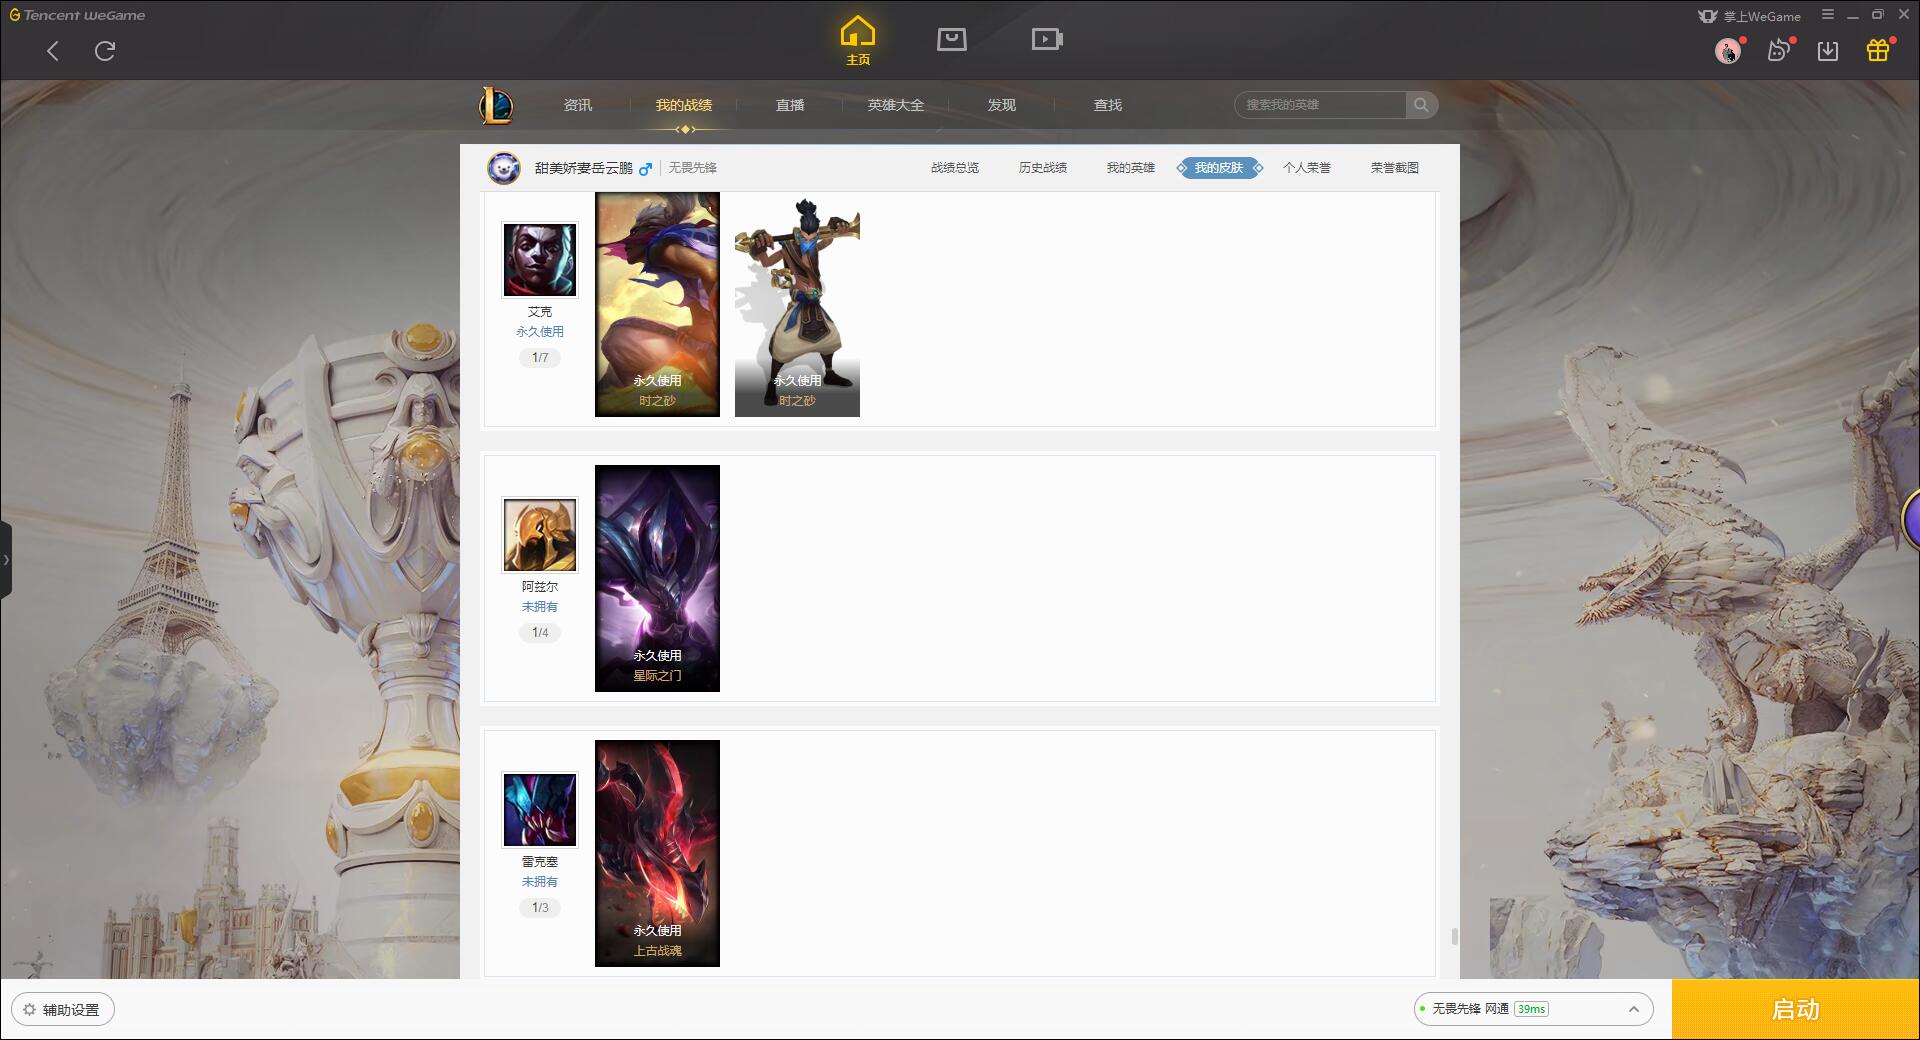Click the 搜索我的英雄 search field
1920x1040 pixels.
[x=1320, y=105]
